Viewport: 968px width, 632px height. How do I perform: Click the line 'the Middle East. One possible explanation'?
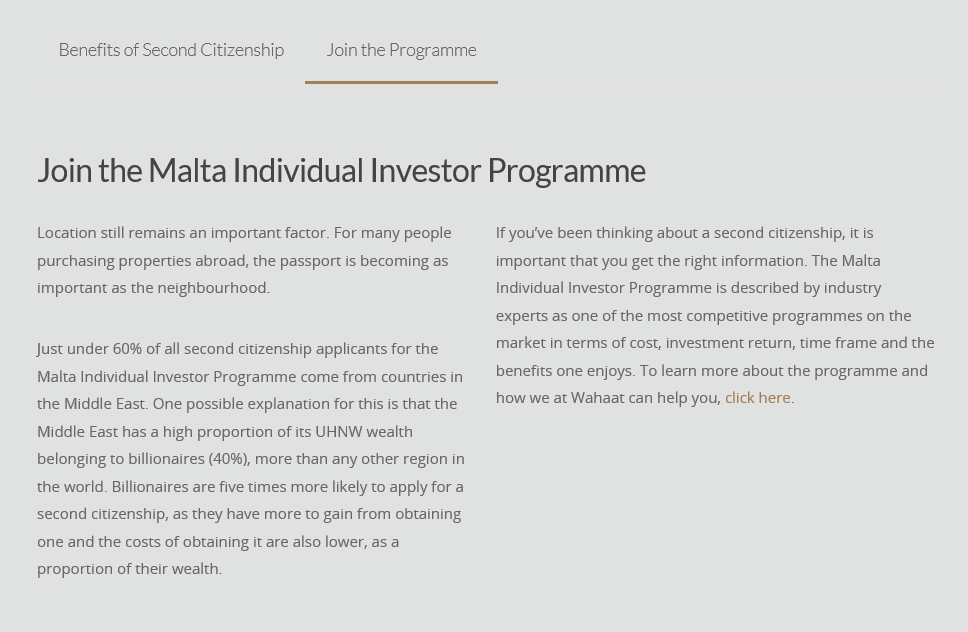(x=247, y=404)
